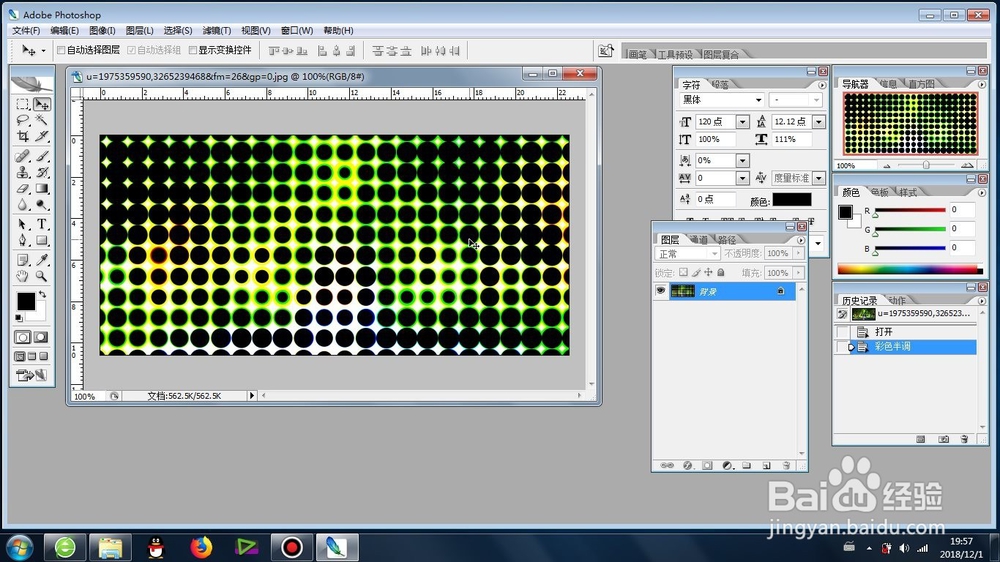Set history brush source at 打开 state

tap(842, 332)
